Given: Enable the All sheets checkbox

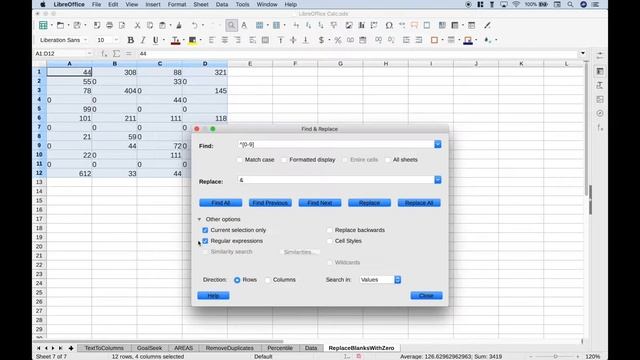Looking at the screenshot, I should (x=388, y=160).
